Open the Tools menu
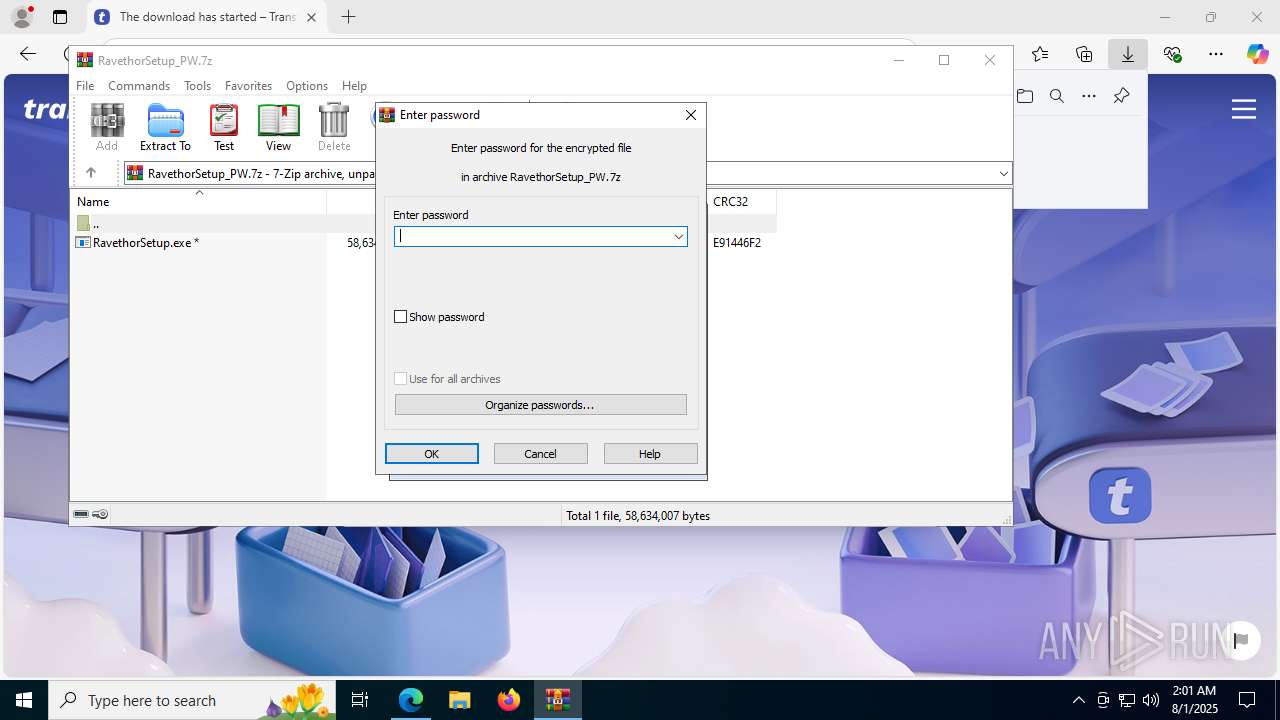1280x720 pixels. pyautogui.click(x=197, y=86)
